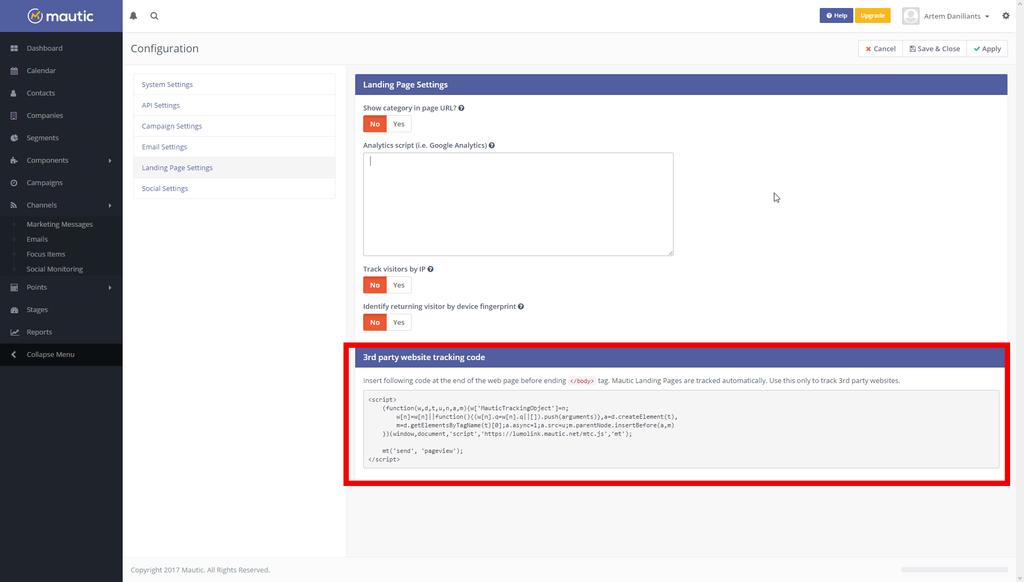Click the search magnifier icon
The width and height of the screenshot is (1024, 582).
[154, 16]
